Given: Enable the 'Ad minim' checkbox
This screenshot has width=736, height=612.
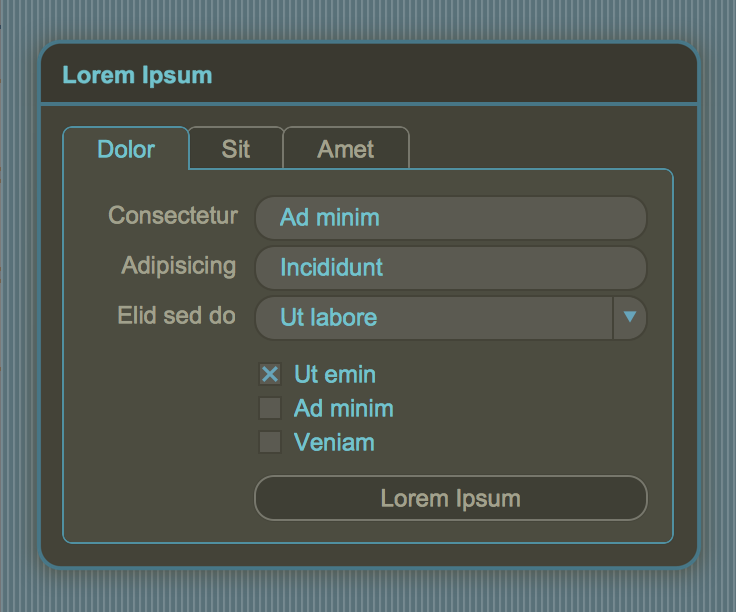Looking at the screenshot, I should [270, 408].
